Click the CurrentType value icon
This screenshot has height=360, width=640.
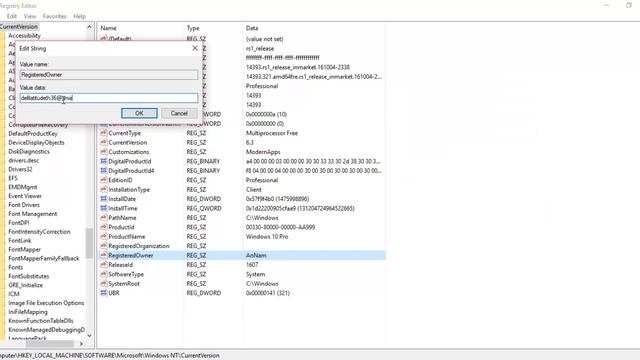tap(104, 133)
